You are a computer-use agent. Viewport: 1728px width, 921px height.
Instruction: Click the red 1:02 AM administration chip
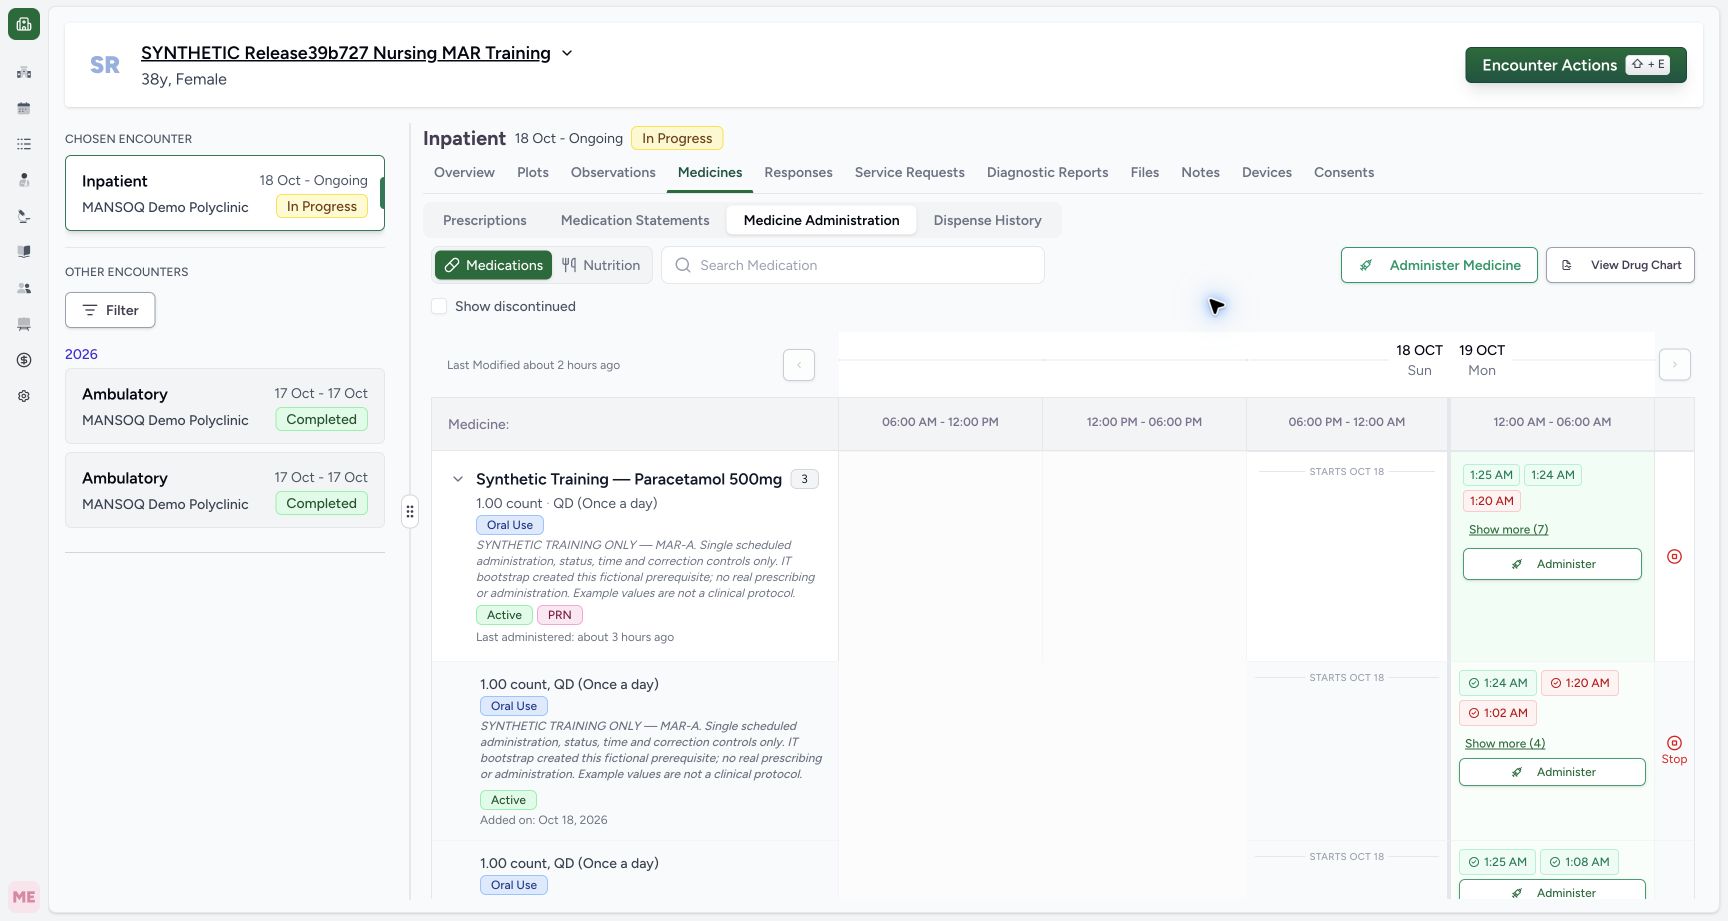[x=1498, y=713]
